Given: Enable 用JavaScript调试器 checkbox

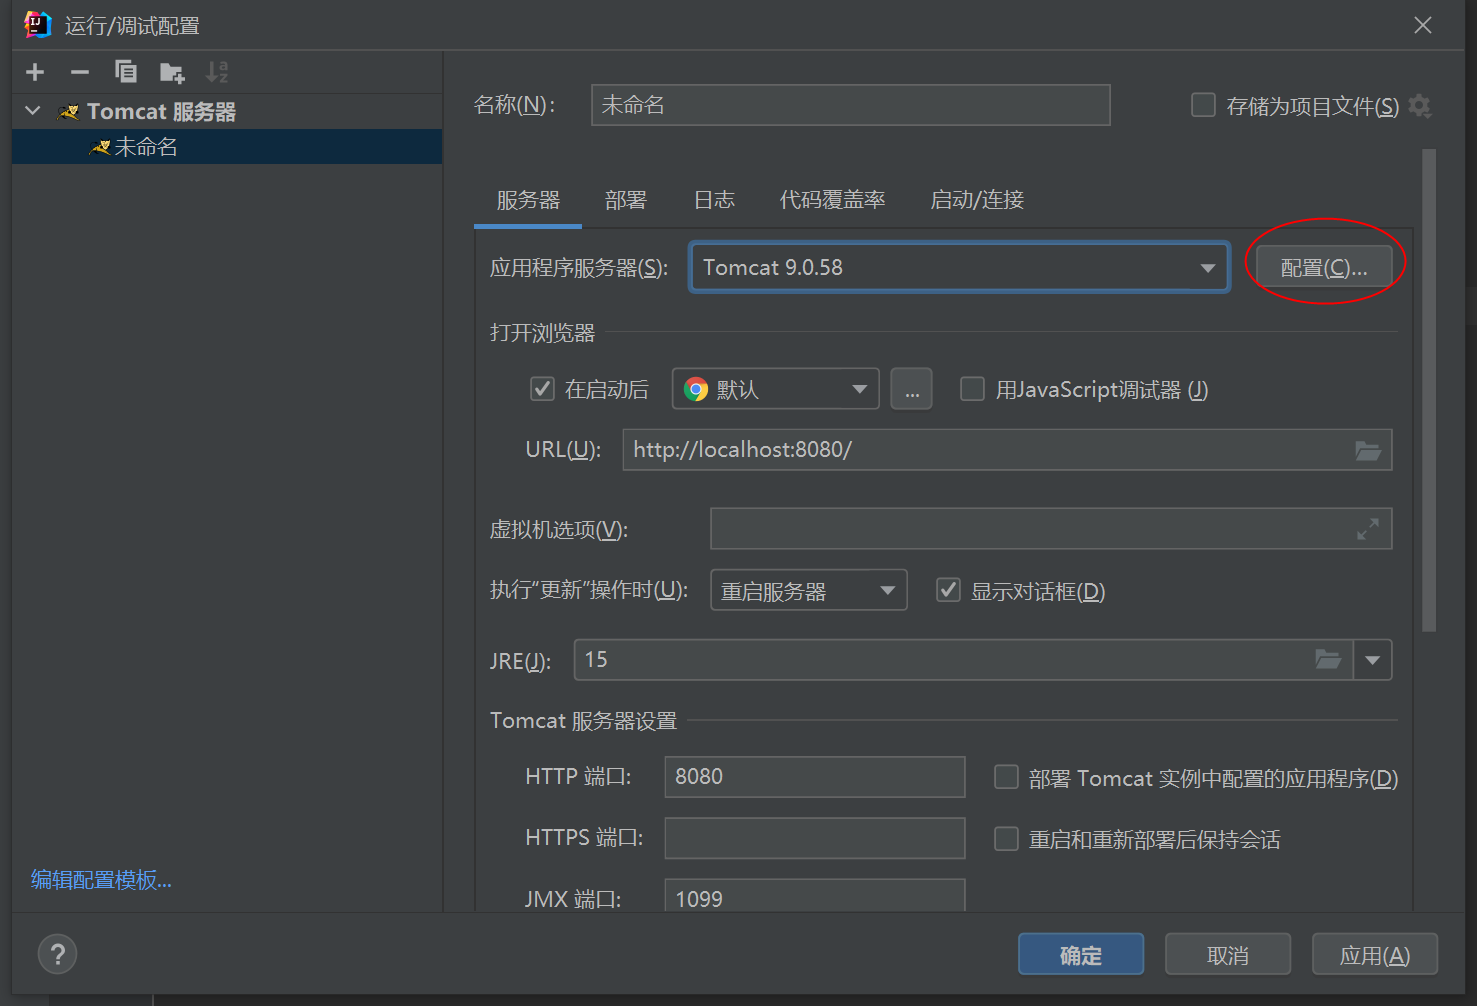Looking at the screenshot, I should pos(972,389).
